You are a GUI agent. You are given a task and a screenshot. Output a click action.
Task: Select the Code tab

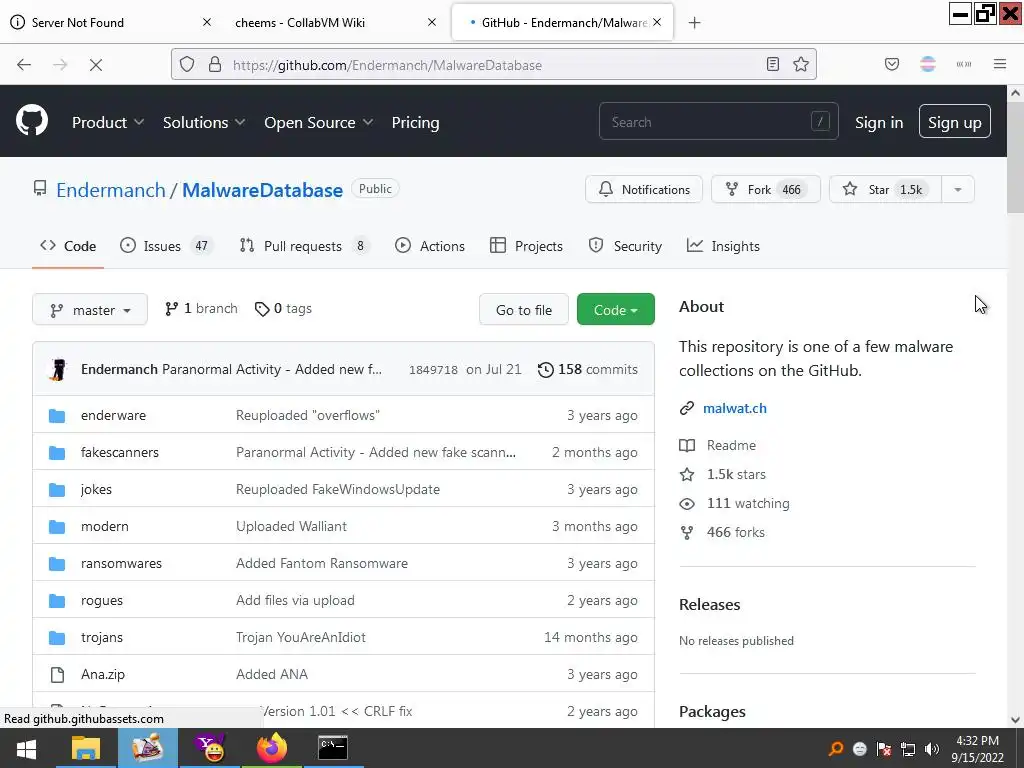(68, 246)
